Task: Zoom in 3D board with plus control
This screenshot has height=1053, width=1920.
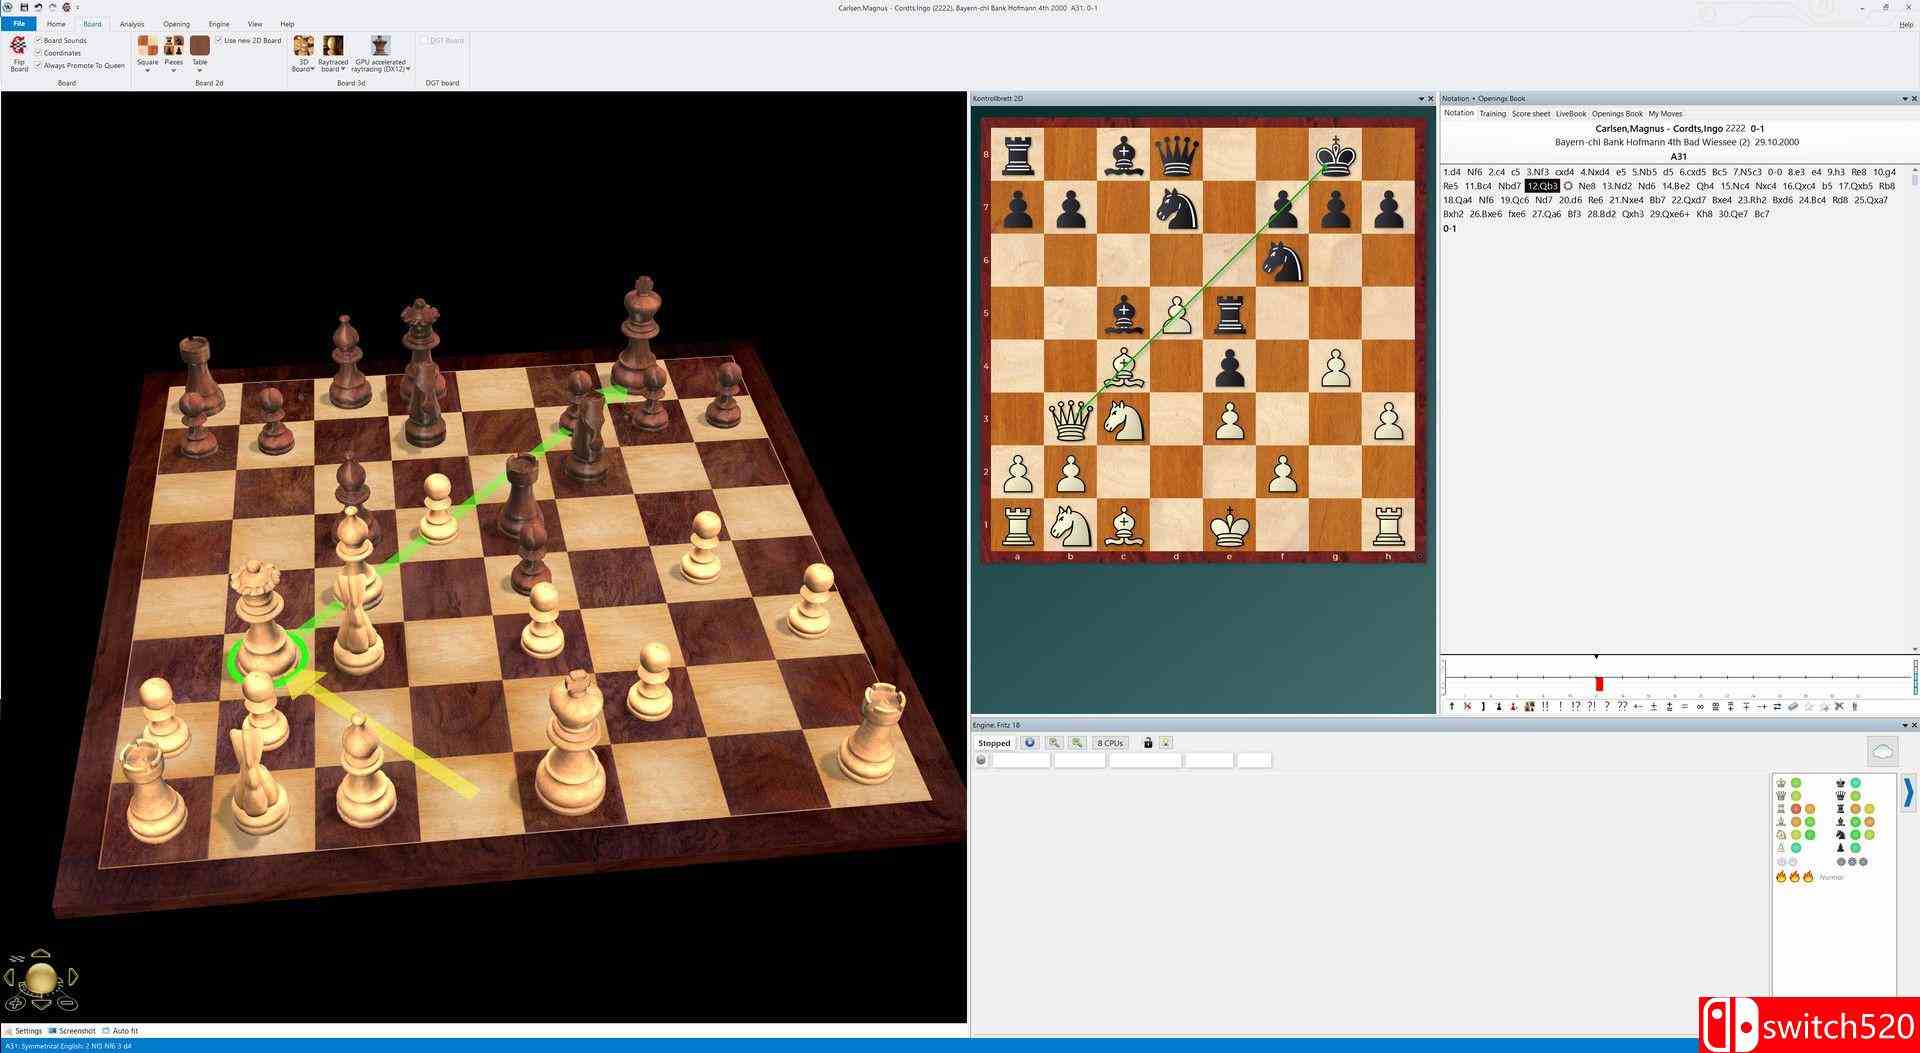Action: [15, 1003]
